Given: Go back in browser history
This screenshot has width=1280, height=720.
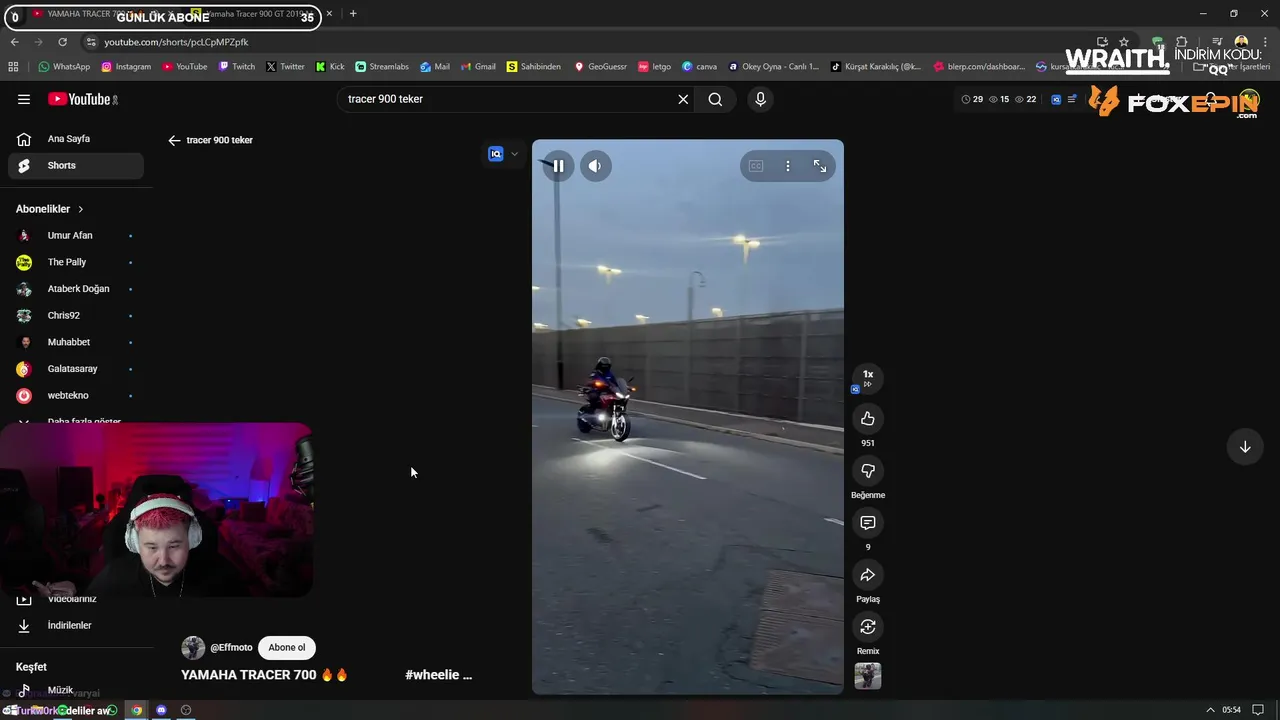Looking at the screenshot, I should (x=14, y=42).
